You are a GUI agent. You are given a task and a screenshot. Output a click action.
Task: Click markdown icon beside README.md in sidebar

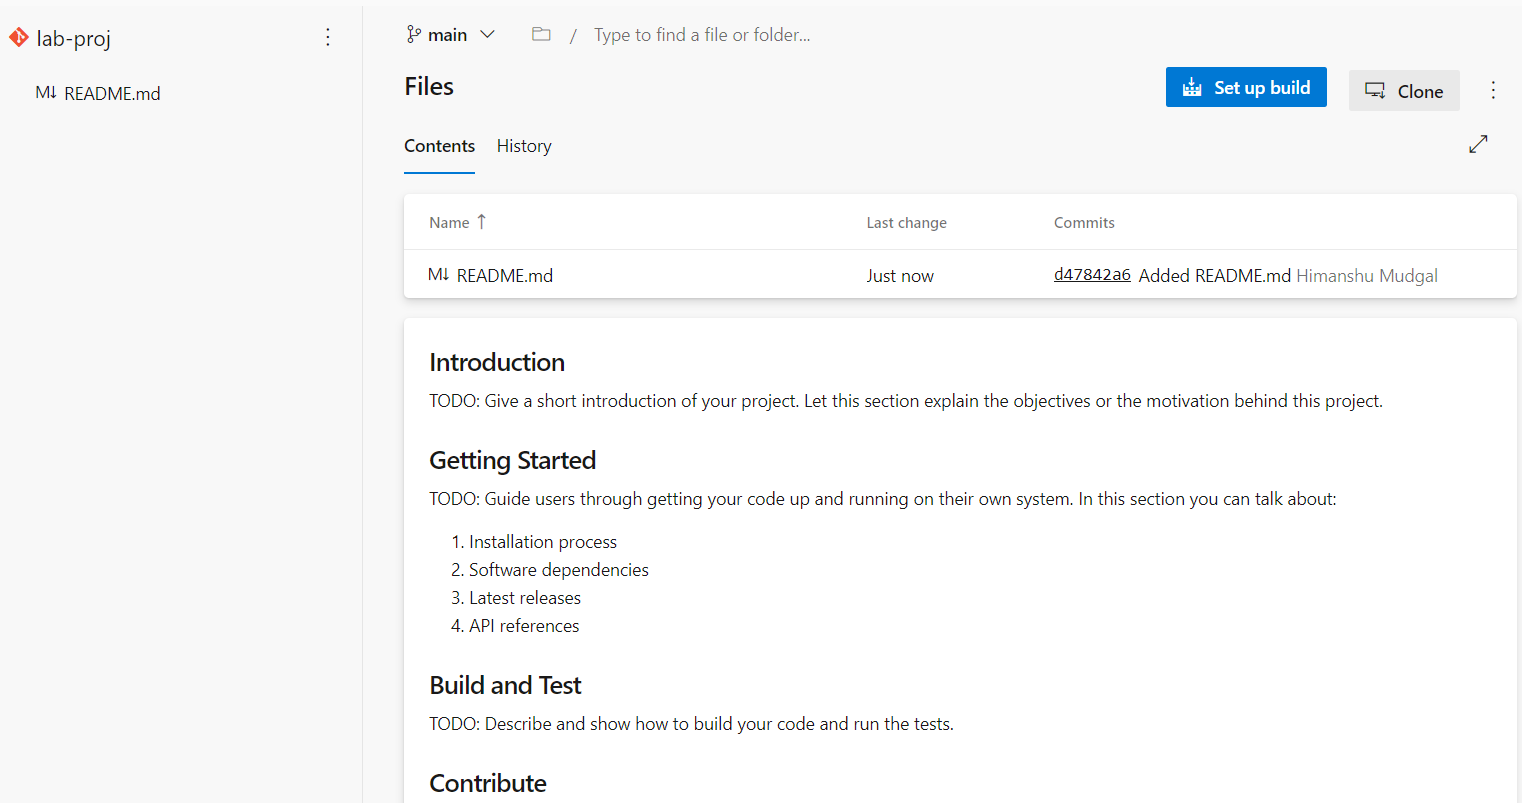[x=46, y=93]
